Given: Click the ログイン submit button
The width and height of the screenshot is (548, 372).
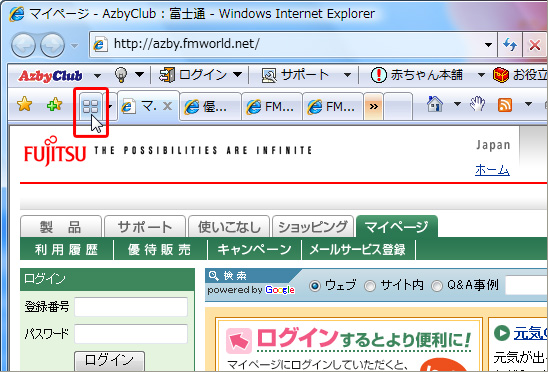Looking at the screenshot, I should pos(109,360).
